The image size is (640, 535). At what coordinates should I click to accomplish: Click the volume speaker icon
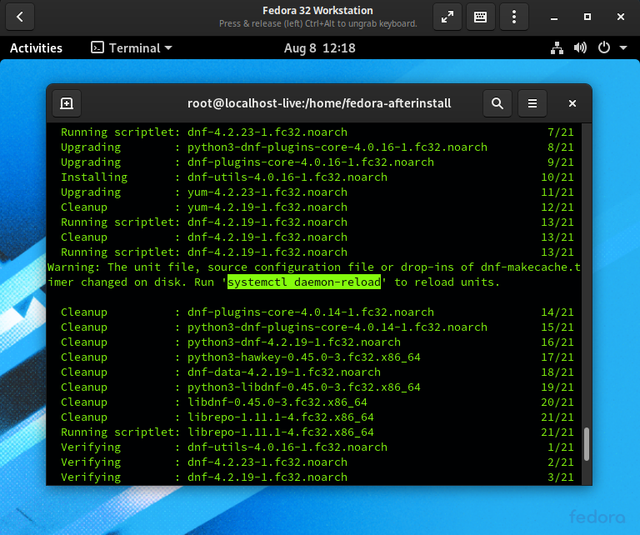point(580,48)
